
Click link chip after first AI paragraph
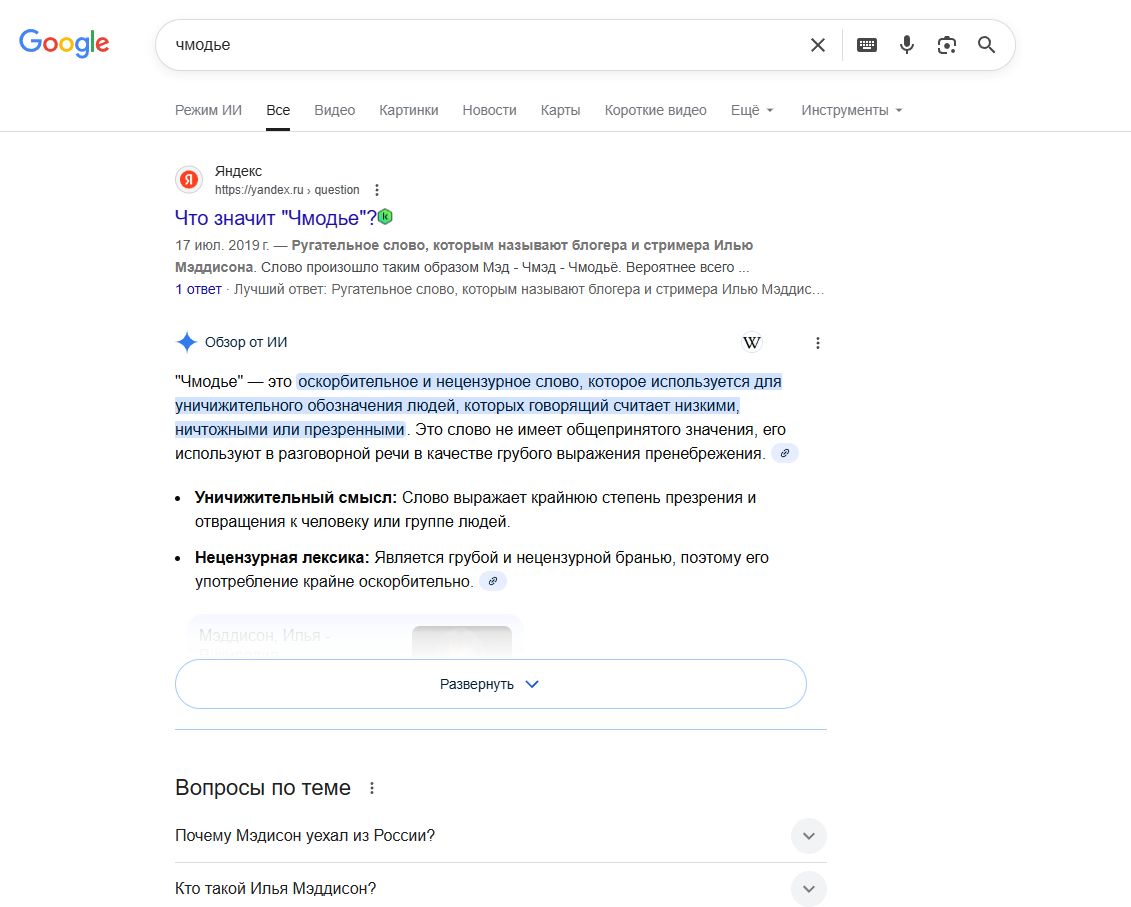click(785, 453)
